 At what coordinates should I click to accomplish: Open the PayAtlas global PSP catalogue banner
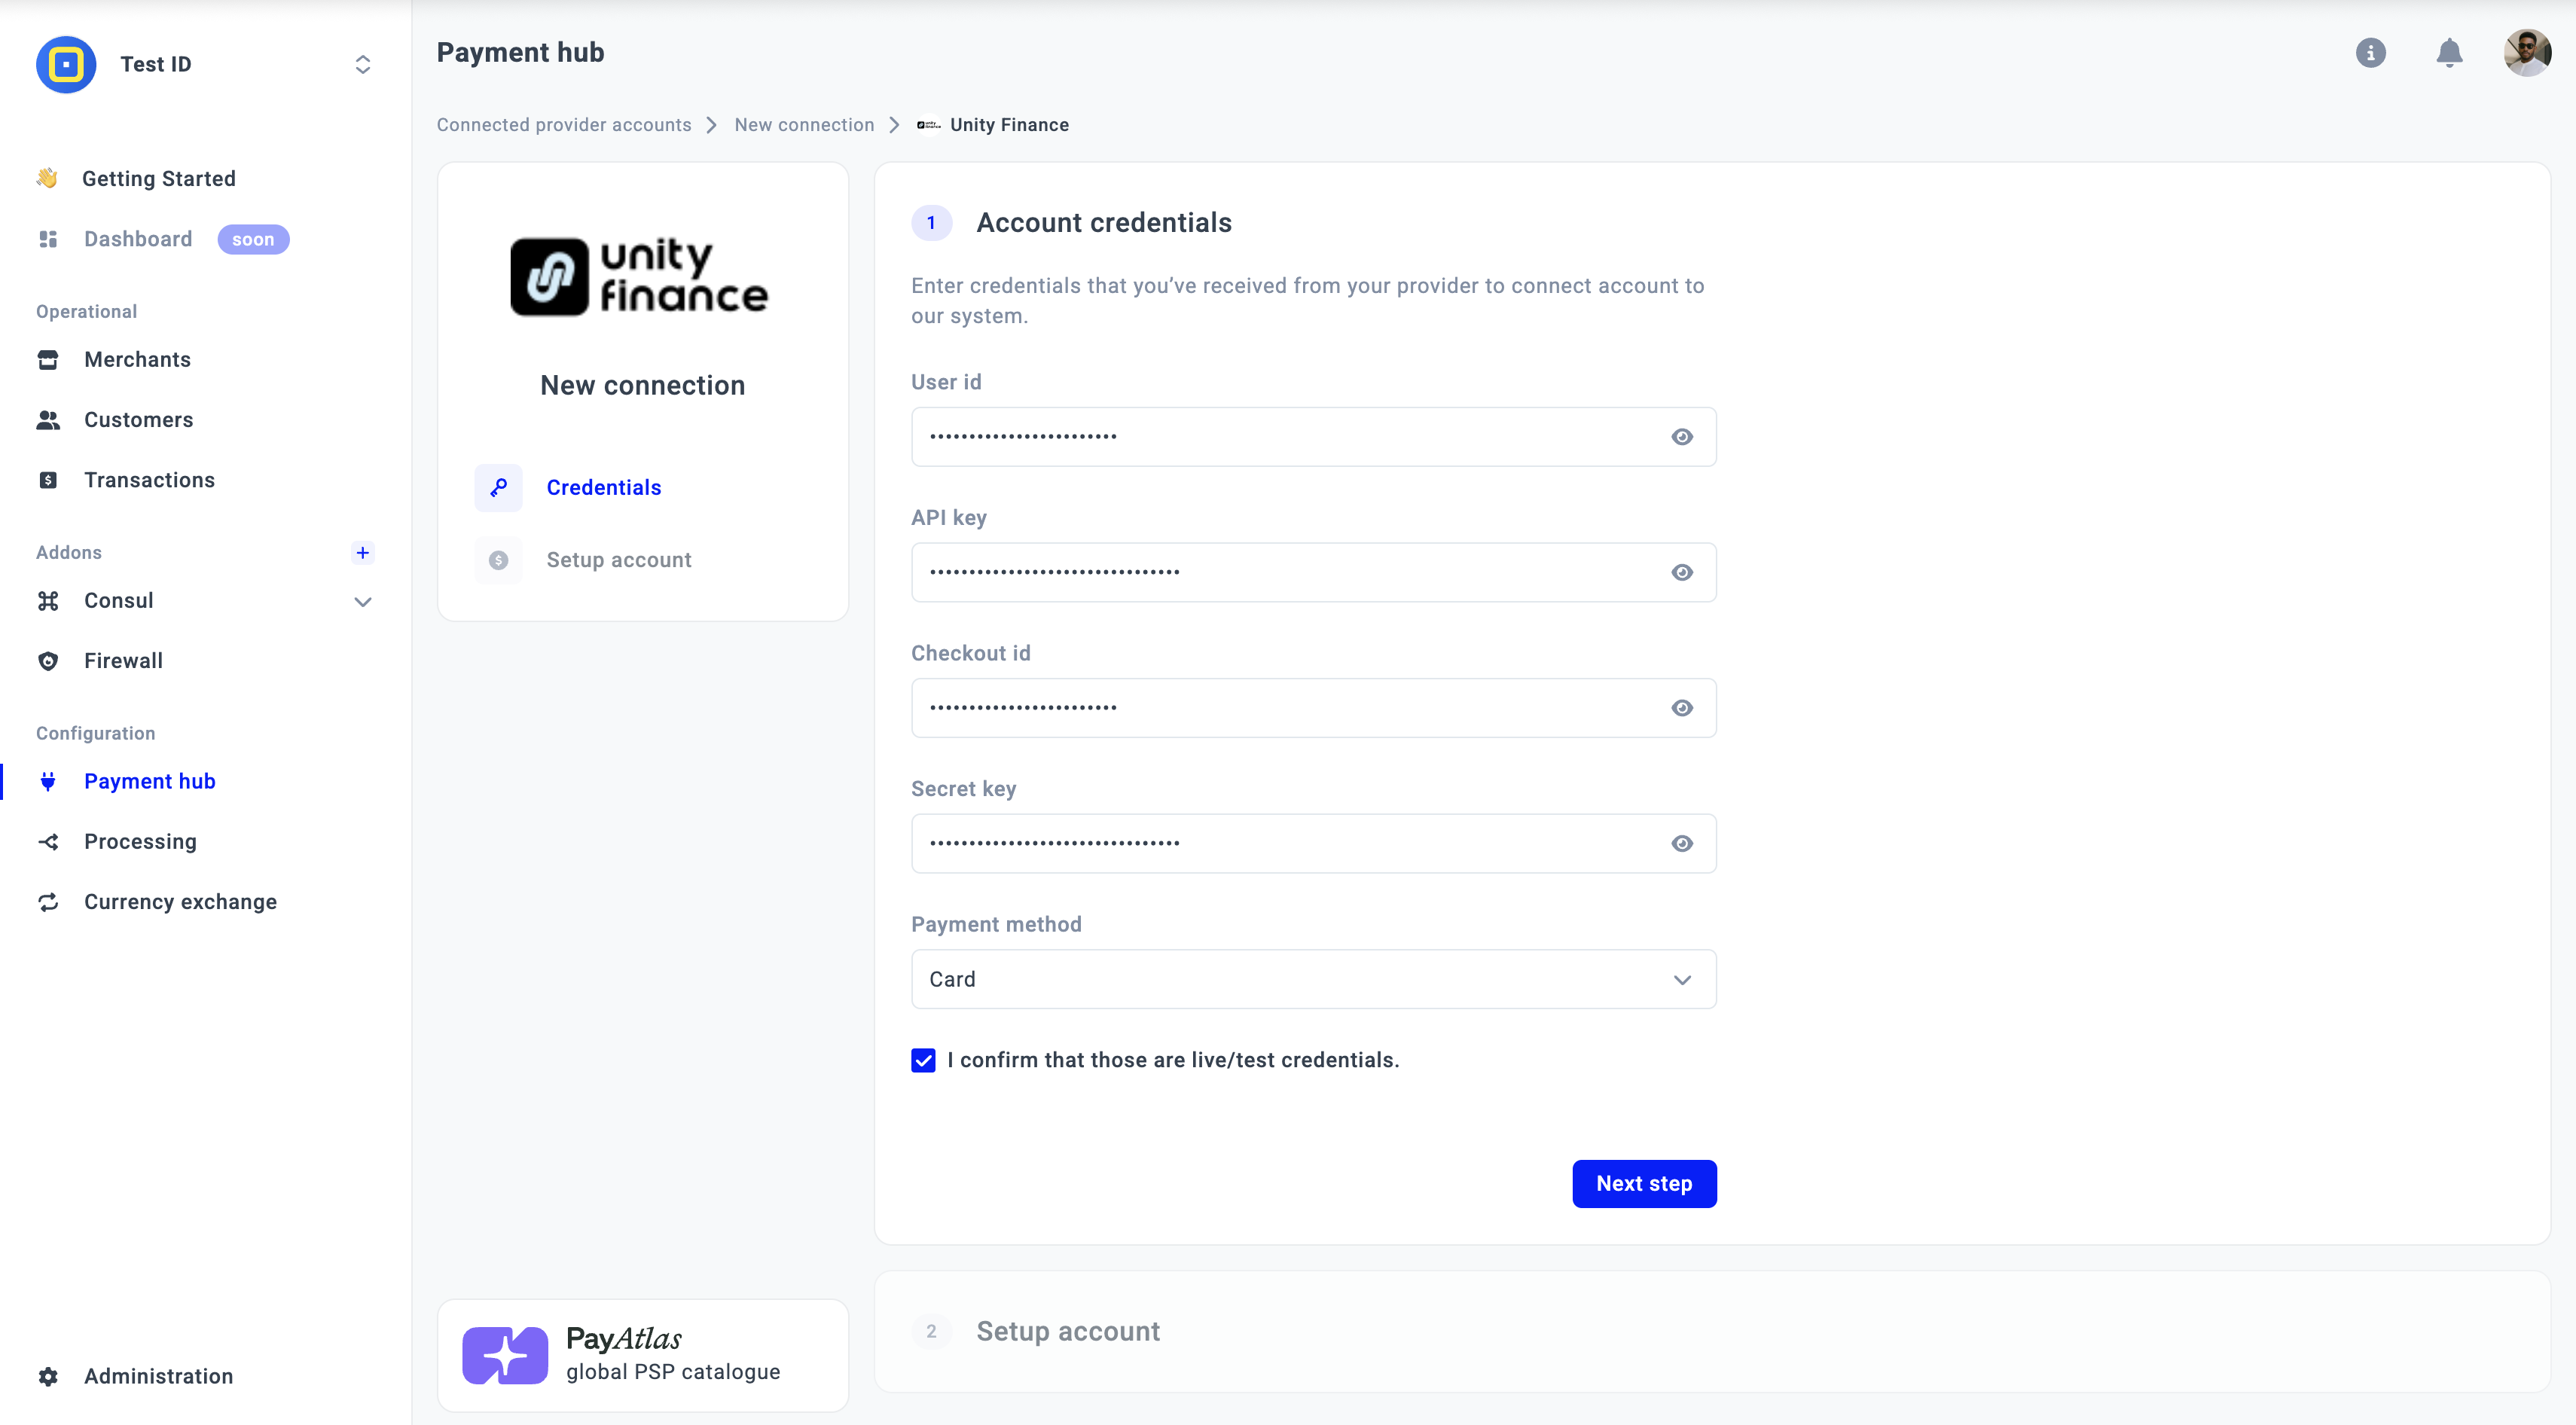pyautogui.click(x=642, y=1355)
